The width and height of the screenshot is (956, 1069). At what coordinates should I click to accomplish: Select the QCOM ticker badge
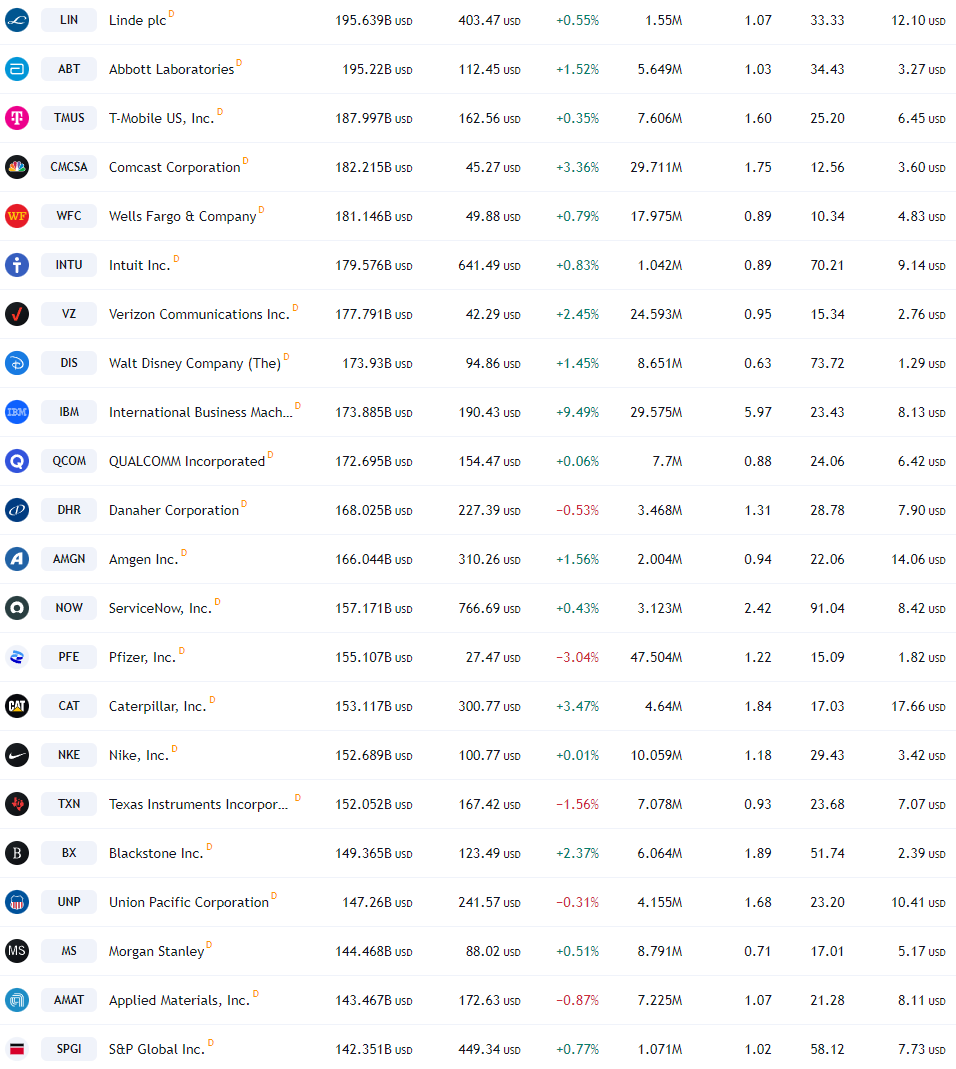[69, 461]
